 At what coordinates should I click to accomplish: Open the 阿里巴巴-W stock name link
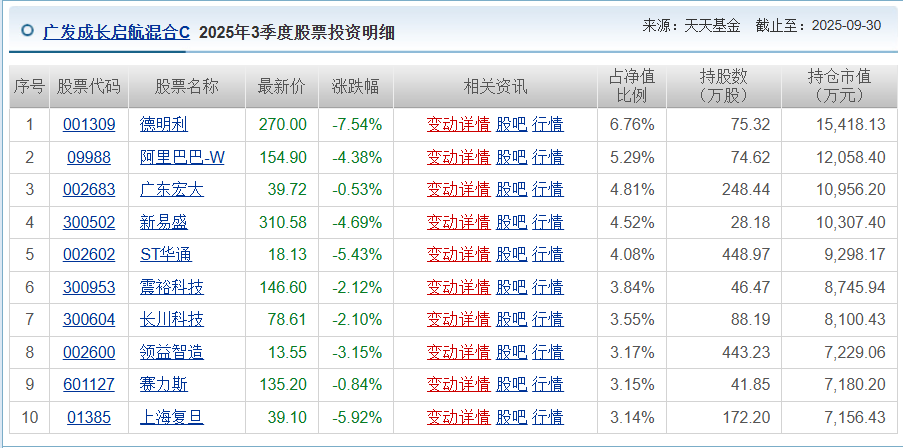pyautogui.click(x=182, y=157)
